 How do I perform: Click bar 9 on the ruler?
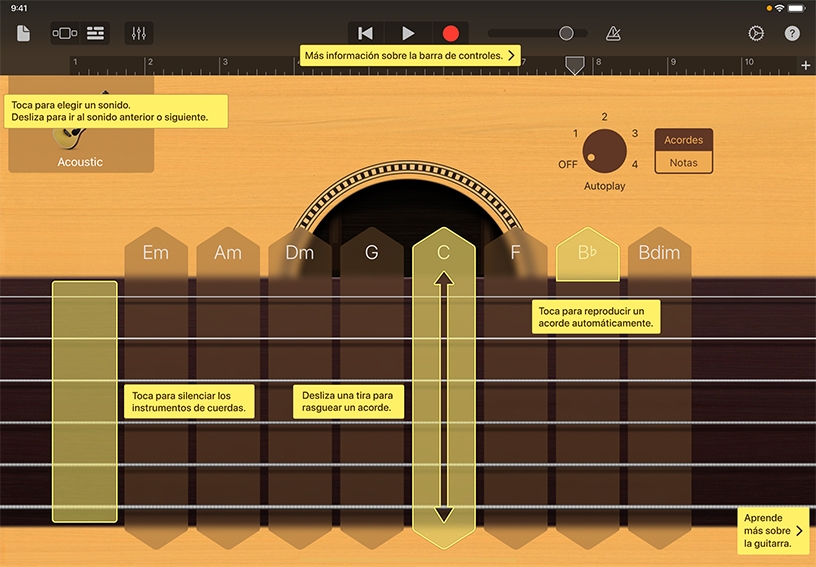pyautogui.click(x=673, y=62)
